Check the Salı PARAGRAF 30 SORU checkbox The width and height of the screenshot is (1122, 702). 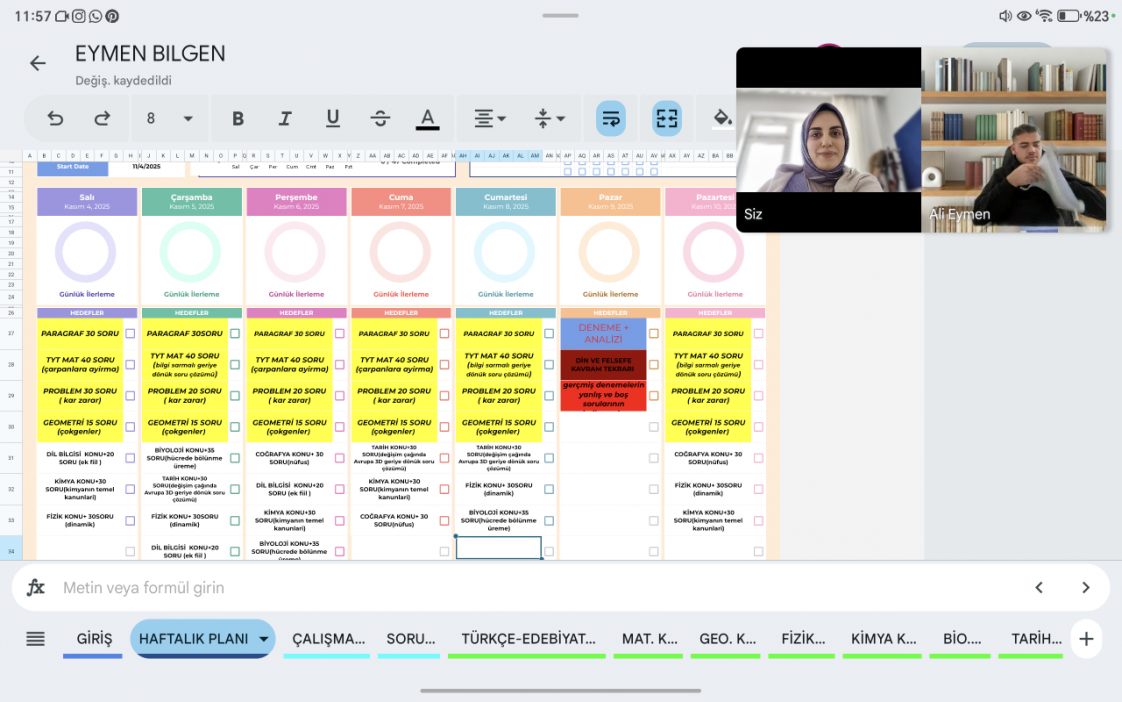point(130,333)
